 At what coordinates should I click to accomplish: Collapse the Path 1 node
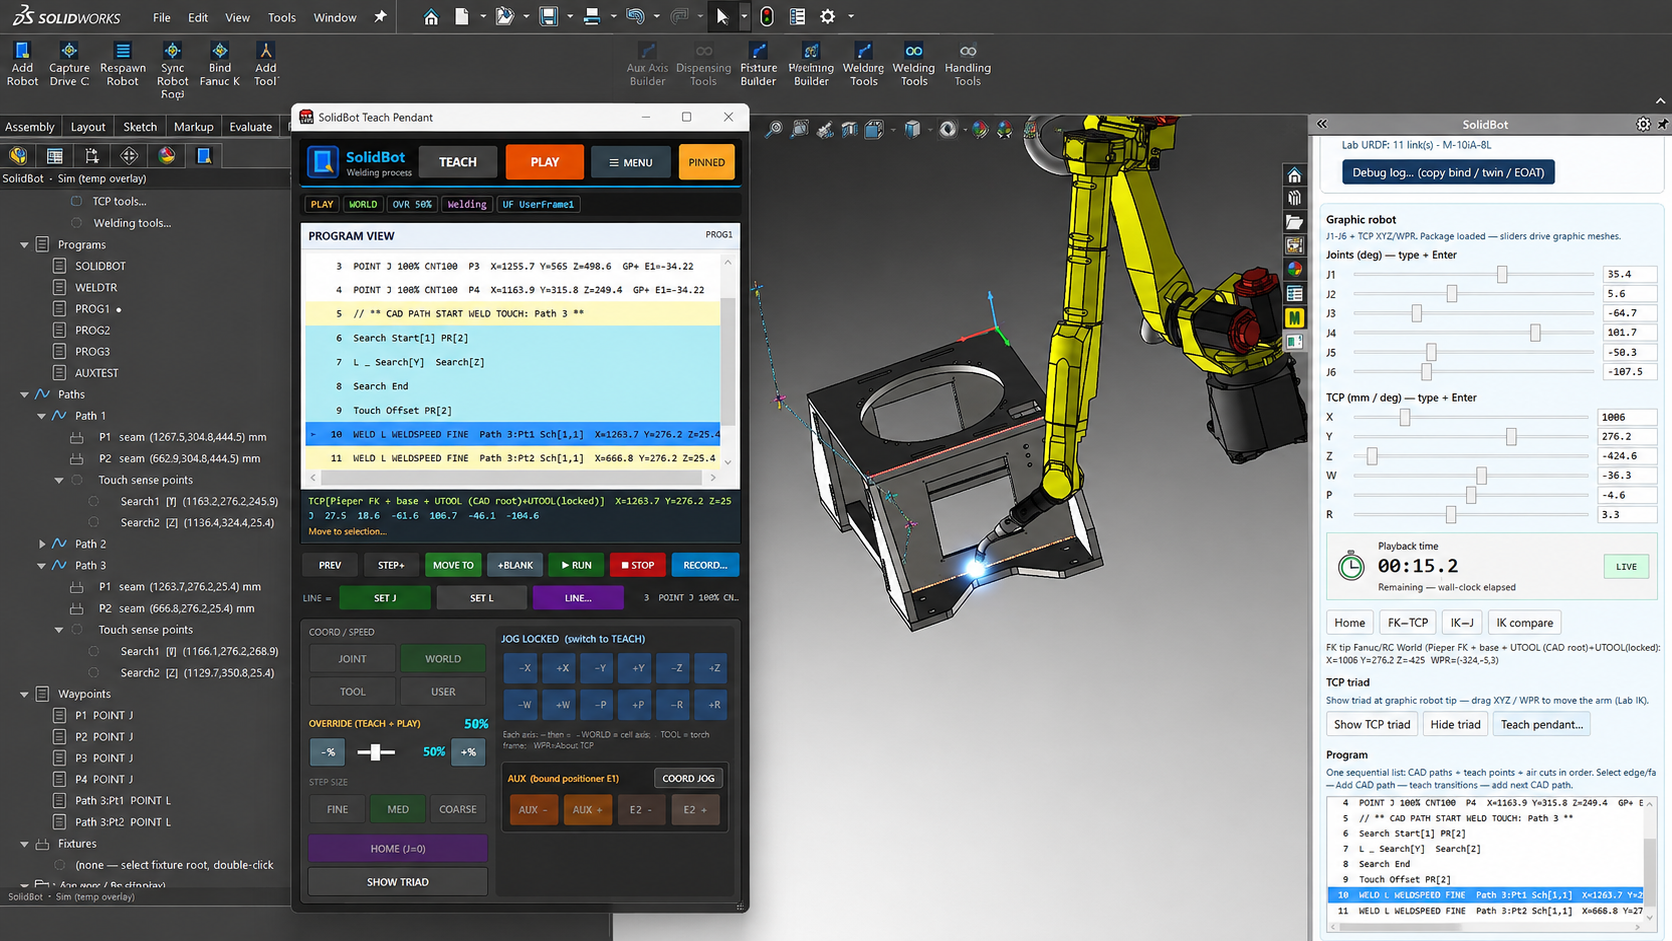41,416
